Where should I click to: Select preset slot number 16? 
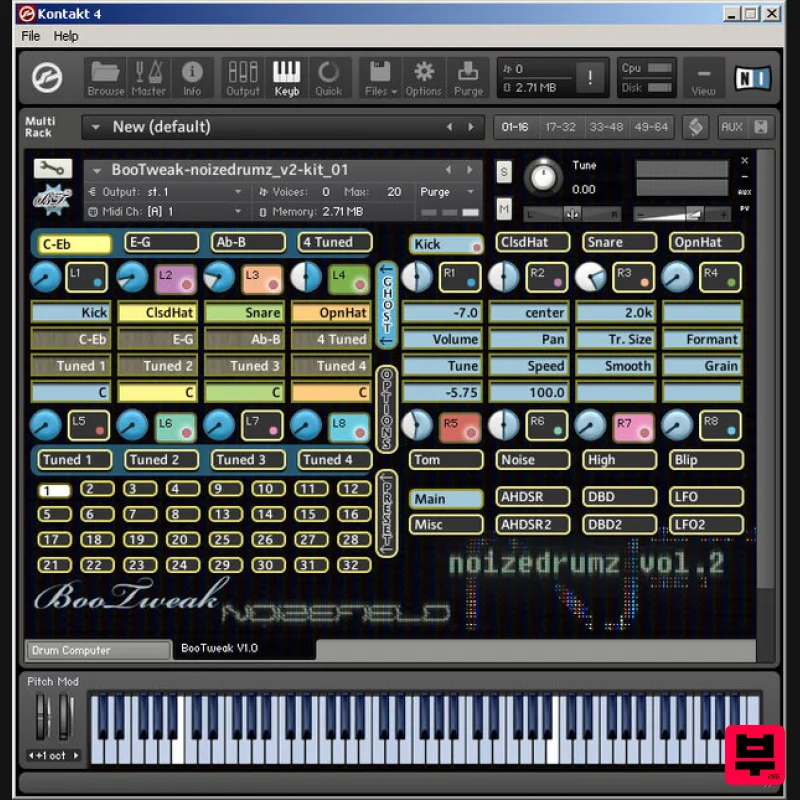354,514
